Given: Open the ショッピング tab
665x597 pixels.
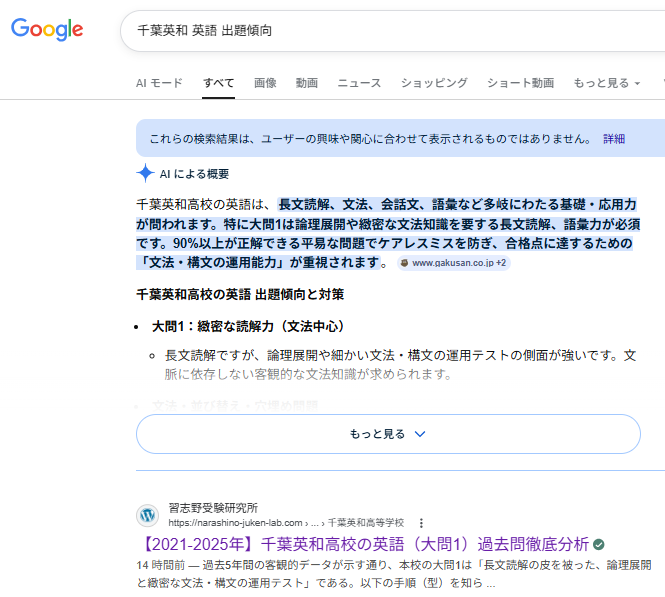Looking at the screenshot, I should 434,83.
